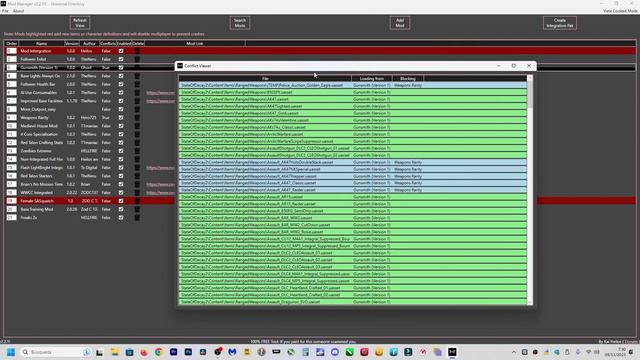
Task: Open File Explorer from taskbar
Action: point(114,352)
